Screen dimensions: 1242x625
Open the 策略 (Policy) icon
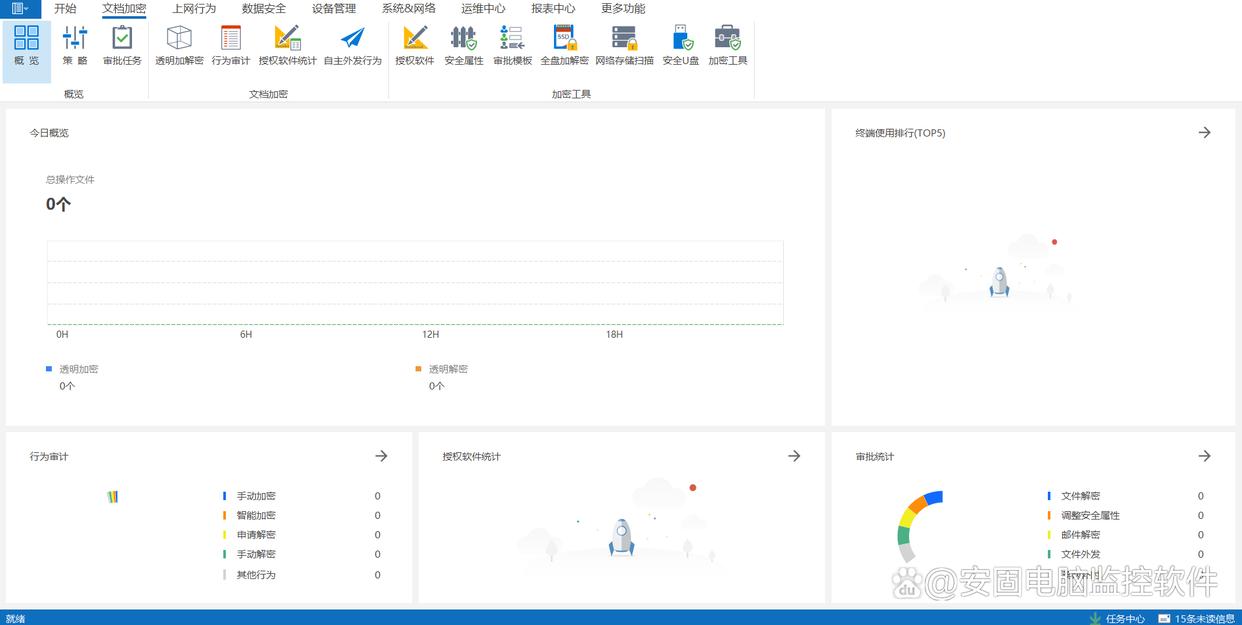75,45
